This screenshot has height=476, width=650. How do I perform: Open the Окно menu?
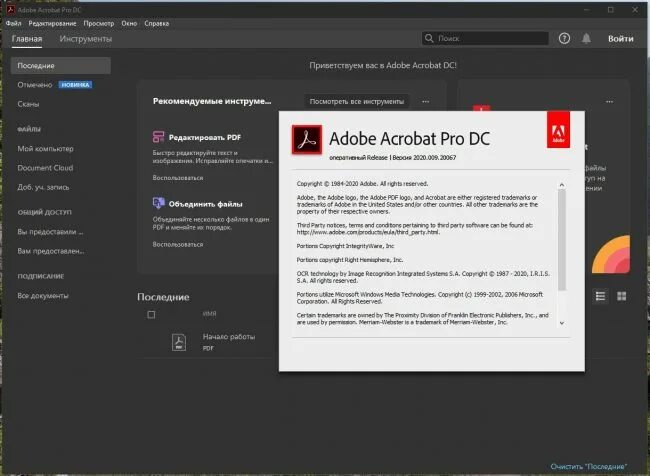129,23
